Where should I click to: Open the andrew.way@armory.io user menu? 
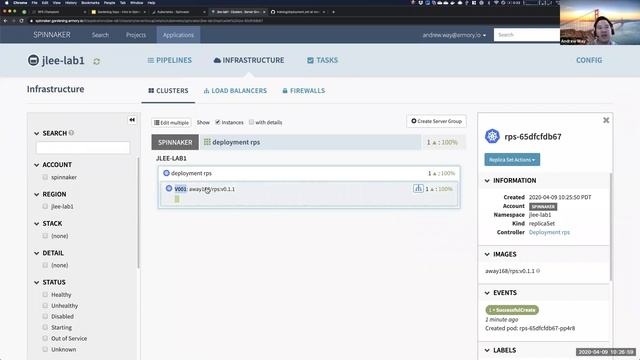(x=454, y=35)
